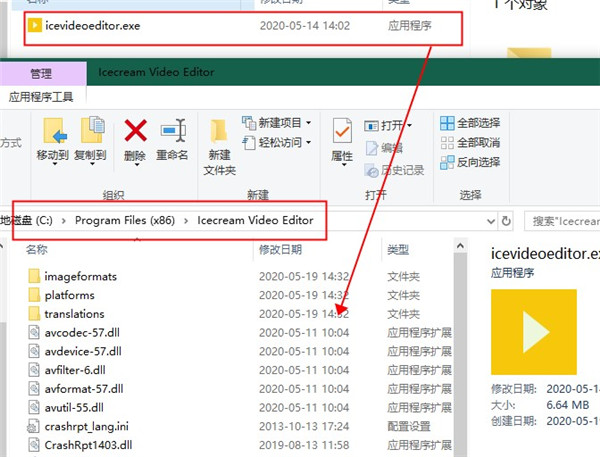Open the 删除 dropdown arrow
Image resolution: width=600 pixels, height=457 pixels.
(x=136, y=165)
